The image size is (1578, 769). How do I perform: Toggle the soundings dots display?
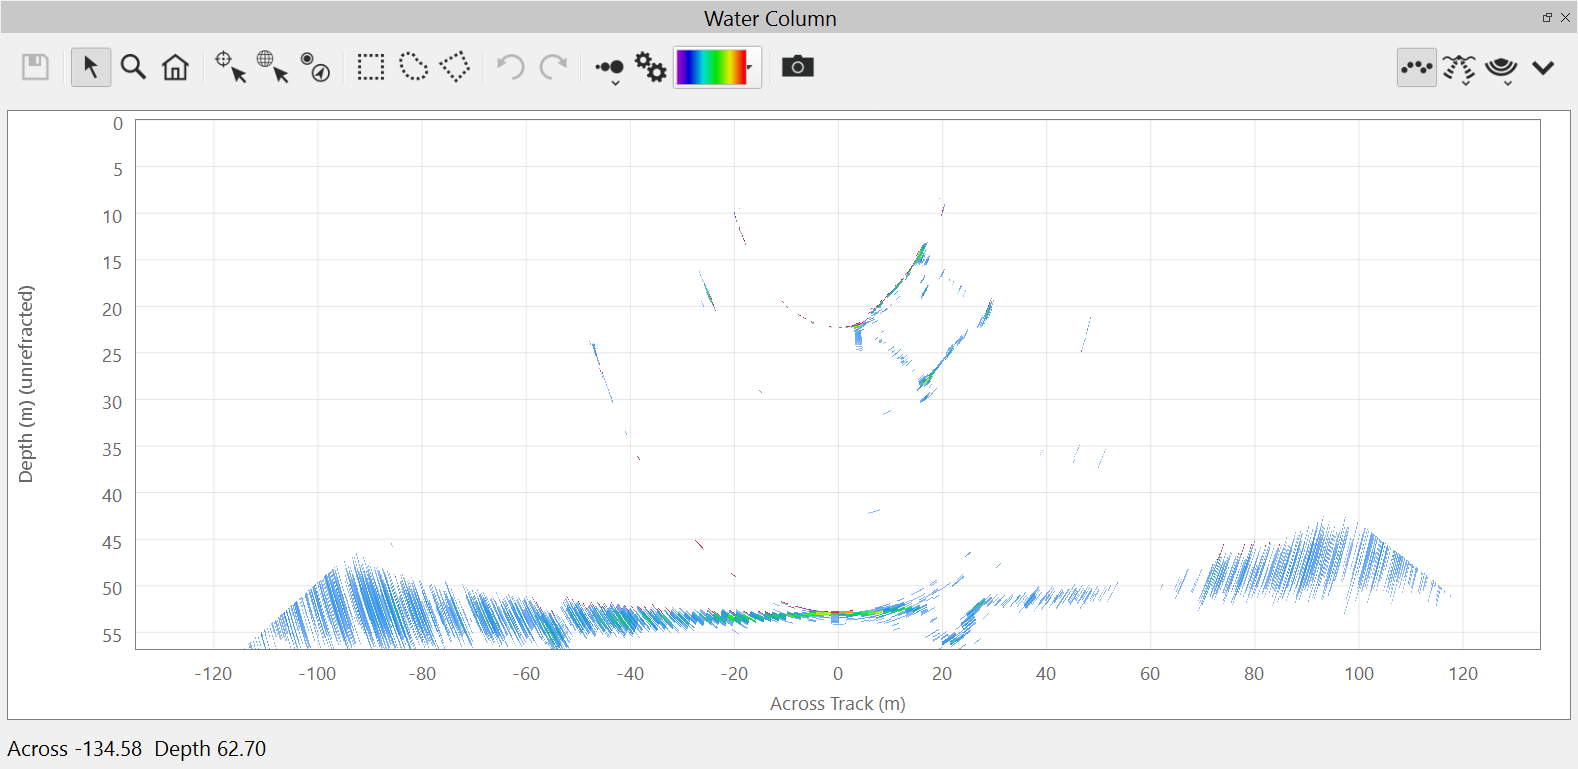1416,67
